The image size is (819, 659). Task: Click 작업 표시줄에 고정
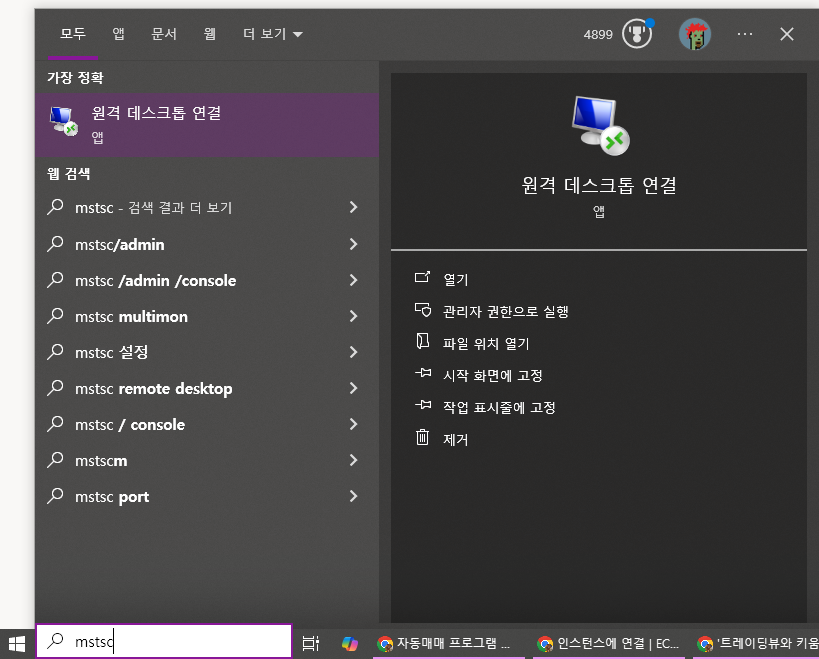click(499, 407)
